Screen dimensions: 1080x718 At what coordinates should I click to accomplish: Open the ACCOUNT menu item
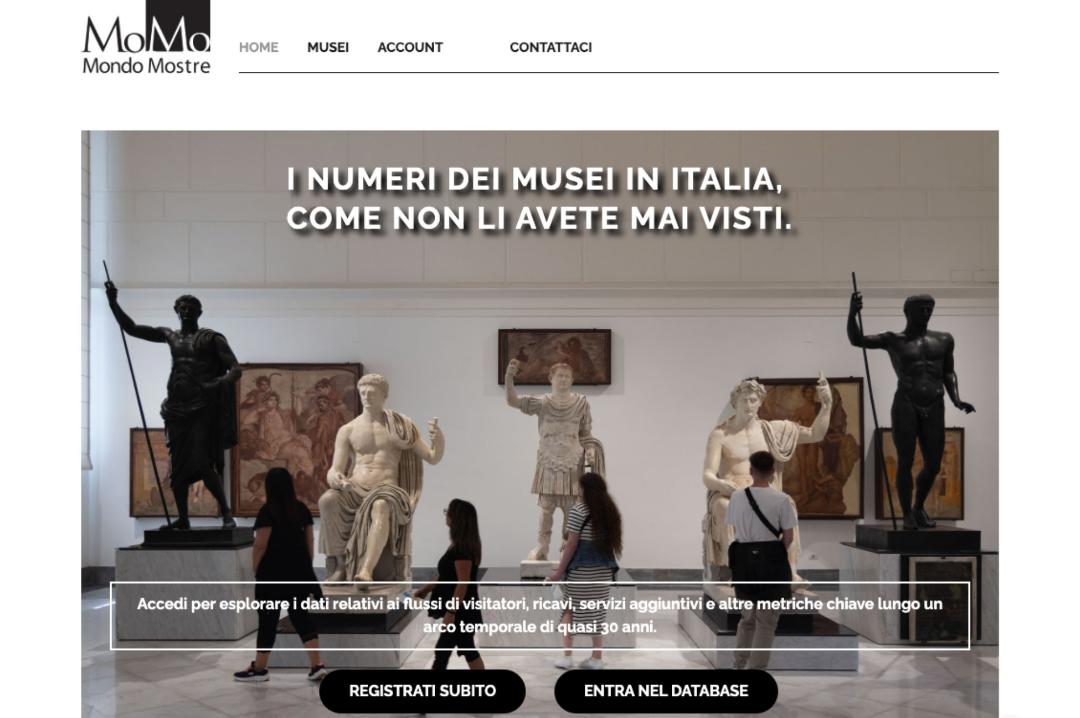(x=410, y=48)
